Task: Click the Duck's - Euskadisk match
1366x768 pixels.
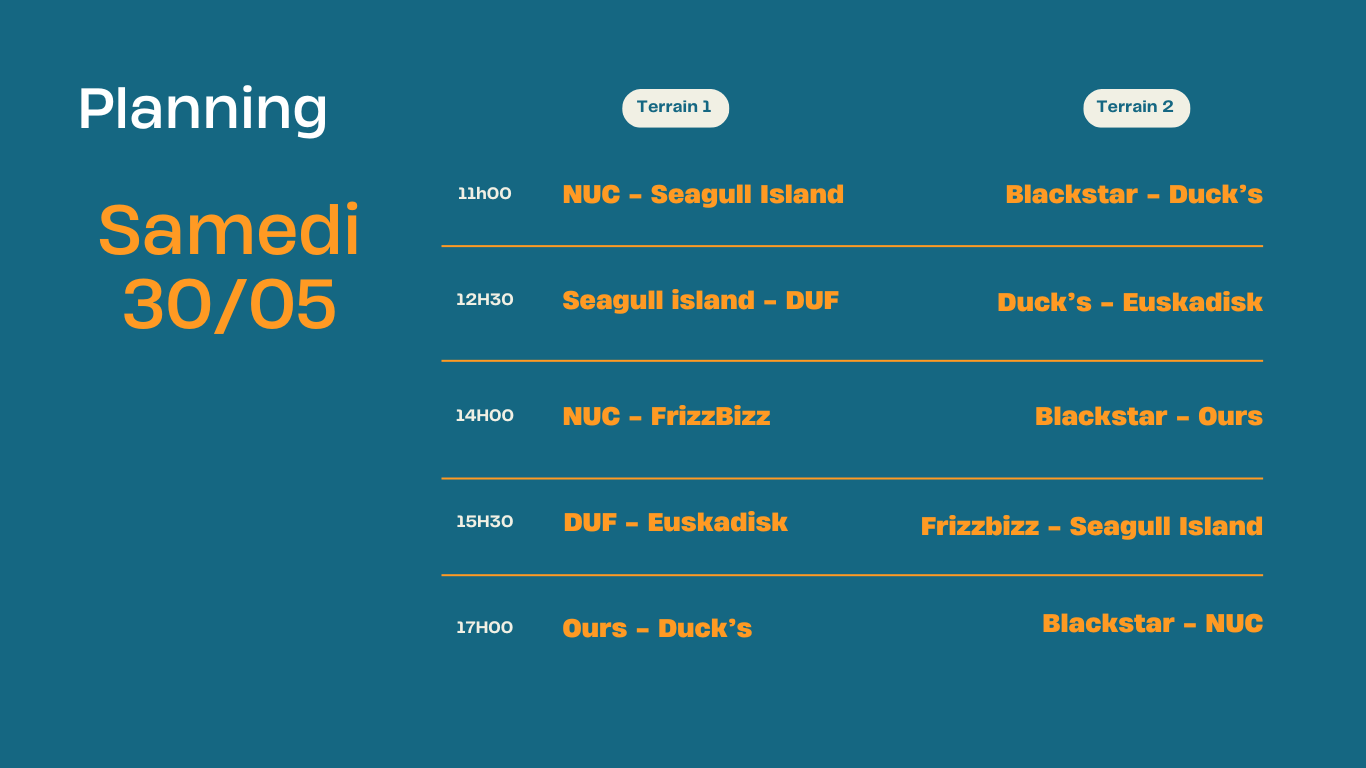Action: (x=1130, y=302)
